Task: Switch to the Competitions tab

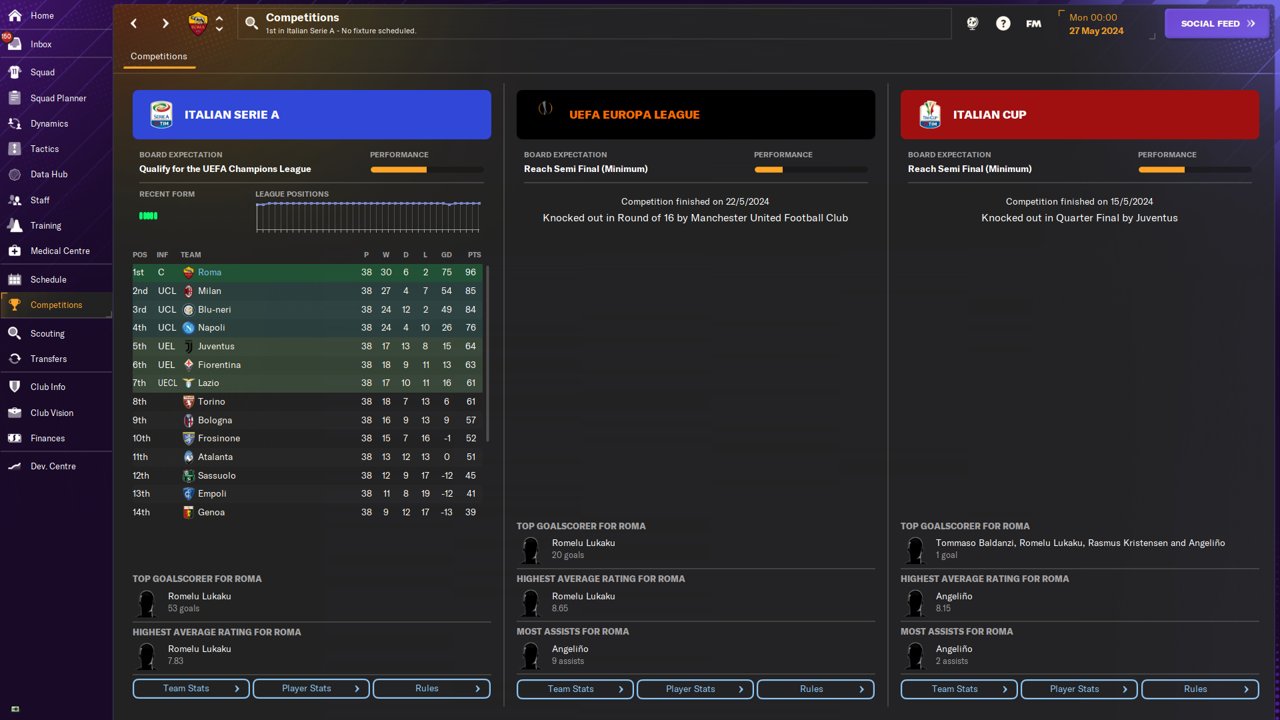Action: pos(159,57)
